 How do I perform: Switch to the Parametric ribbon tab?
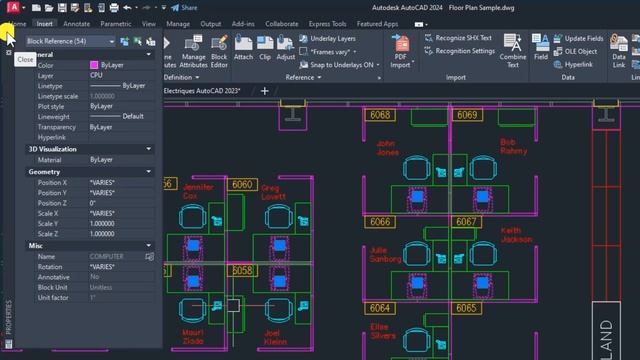(x=116, y=24)
